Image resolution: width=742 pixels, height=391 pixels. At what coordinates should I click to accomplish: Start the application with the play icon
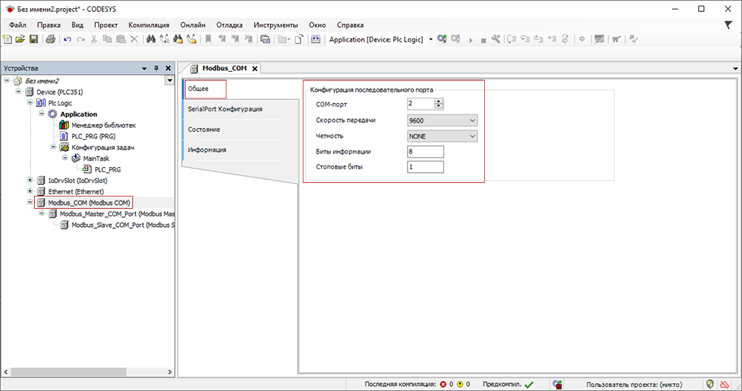pos(470,40)
